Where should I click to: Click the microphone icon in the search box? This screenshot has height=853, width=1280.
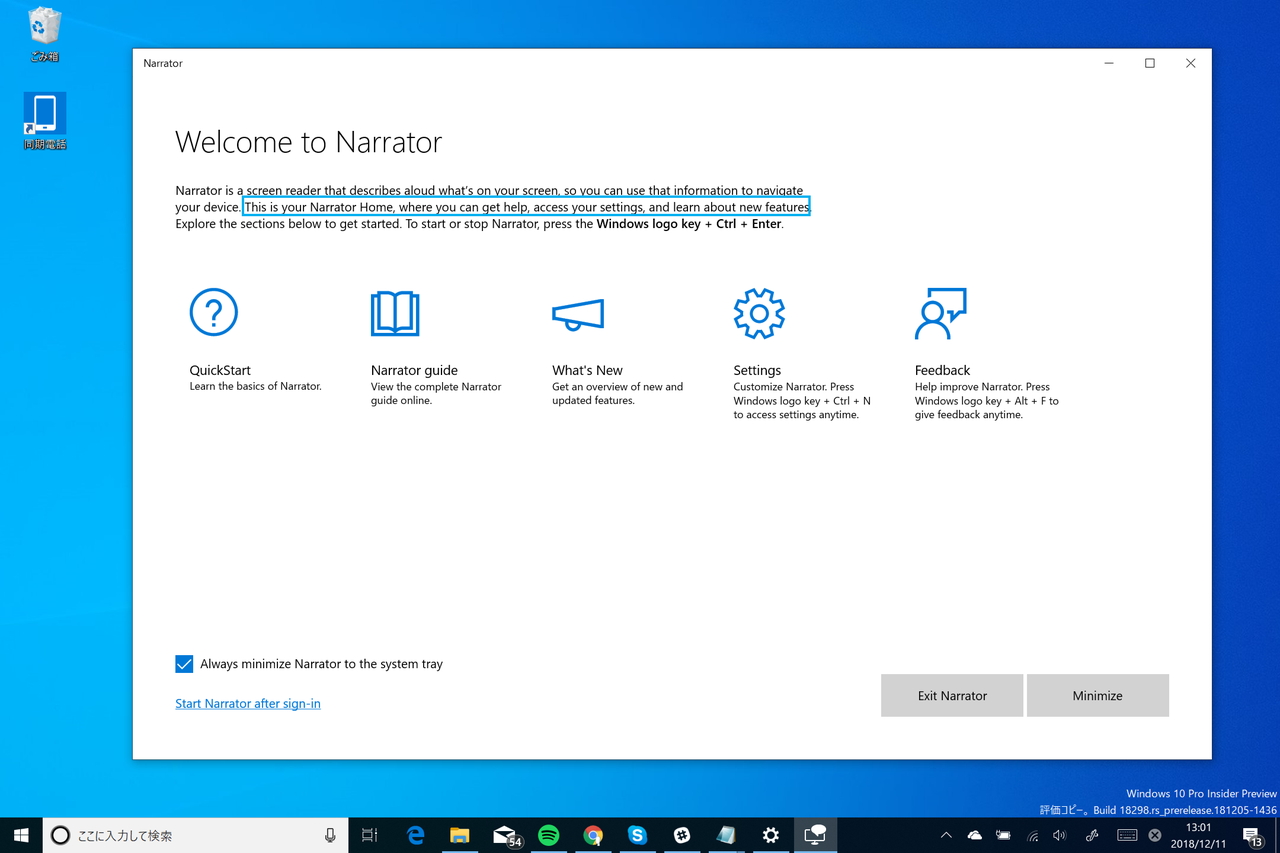[x=330, y=836]
